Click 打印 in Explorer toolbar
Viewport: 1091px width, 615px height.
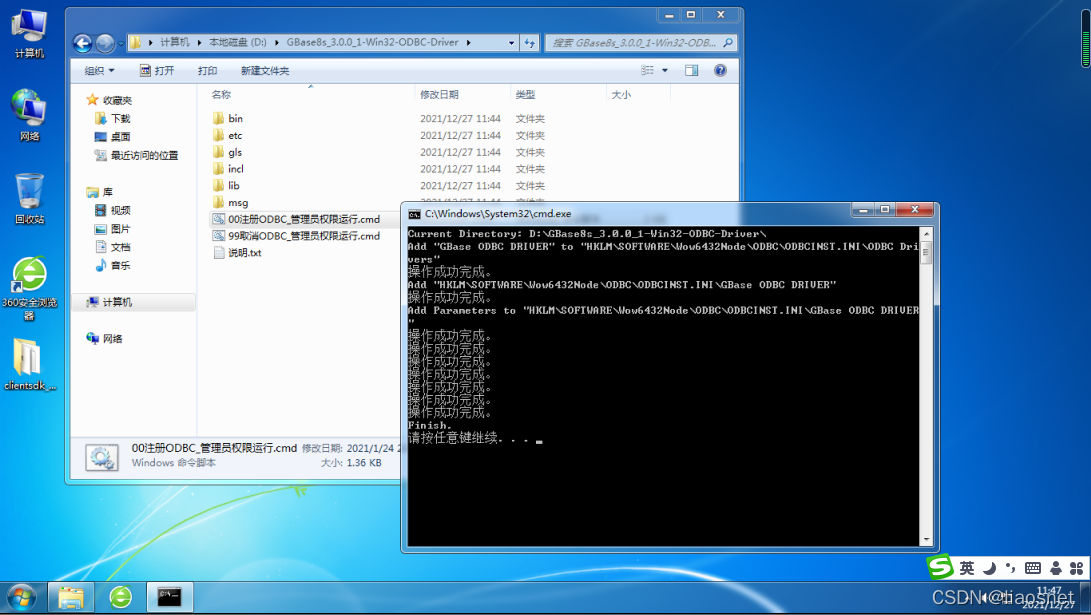207,70
